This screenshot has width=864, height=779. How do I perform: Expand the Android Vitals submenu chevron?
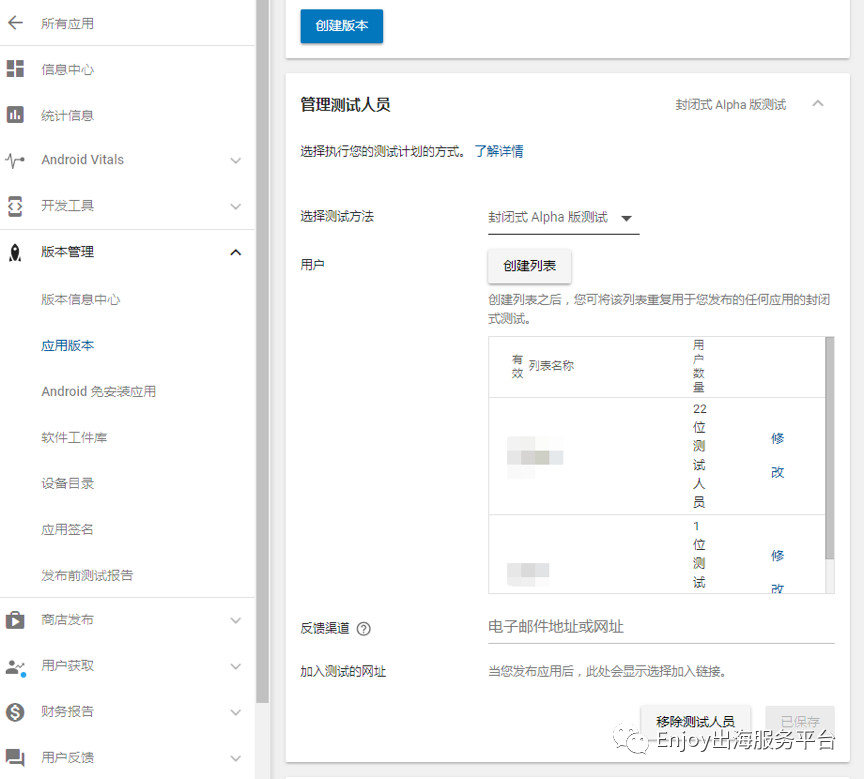[236, 160]
